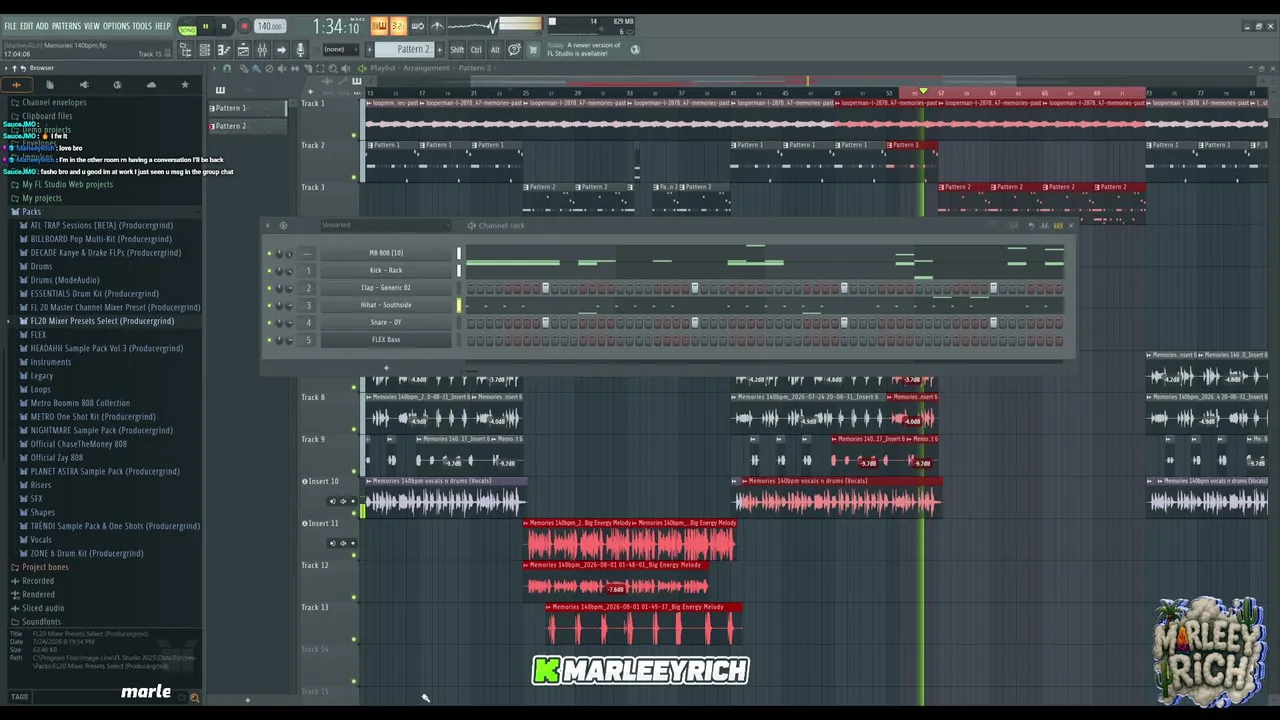This screenshot has width=1280, height=720.
Task: Mute the FLEX Bass channel LED
Action: [269, 340]
